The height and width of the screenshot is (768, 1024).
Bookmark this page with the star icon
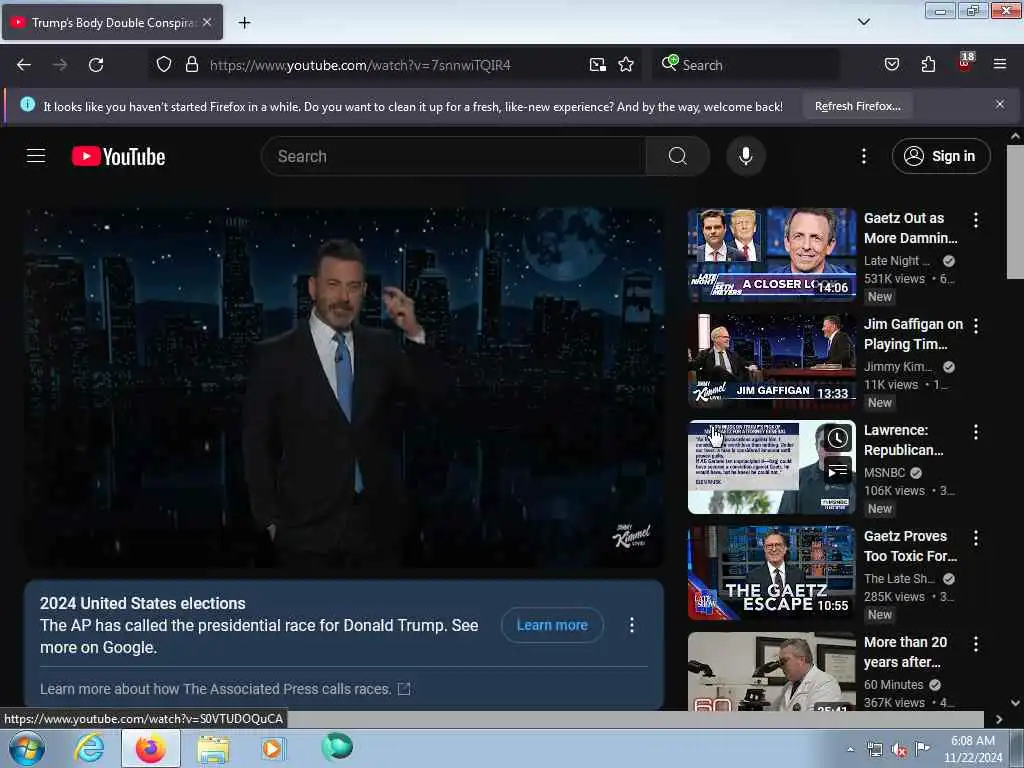click(626, 65)
